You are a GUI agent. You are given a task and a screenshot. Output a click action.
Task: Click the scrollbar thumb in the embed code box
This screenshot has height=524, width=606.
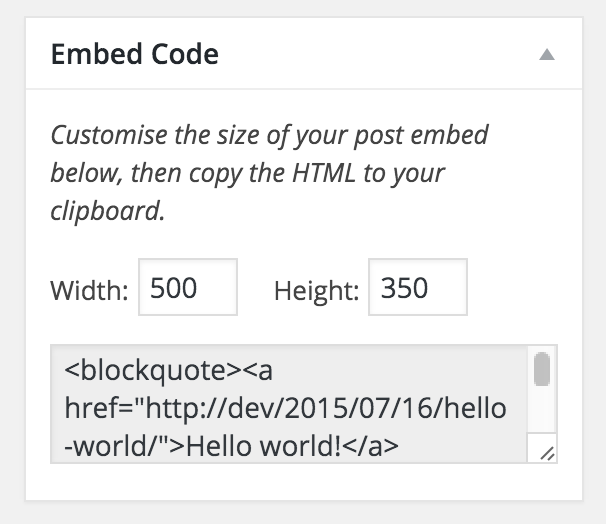tap(542, 369)
